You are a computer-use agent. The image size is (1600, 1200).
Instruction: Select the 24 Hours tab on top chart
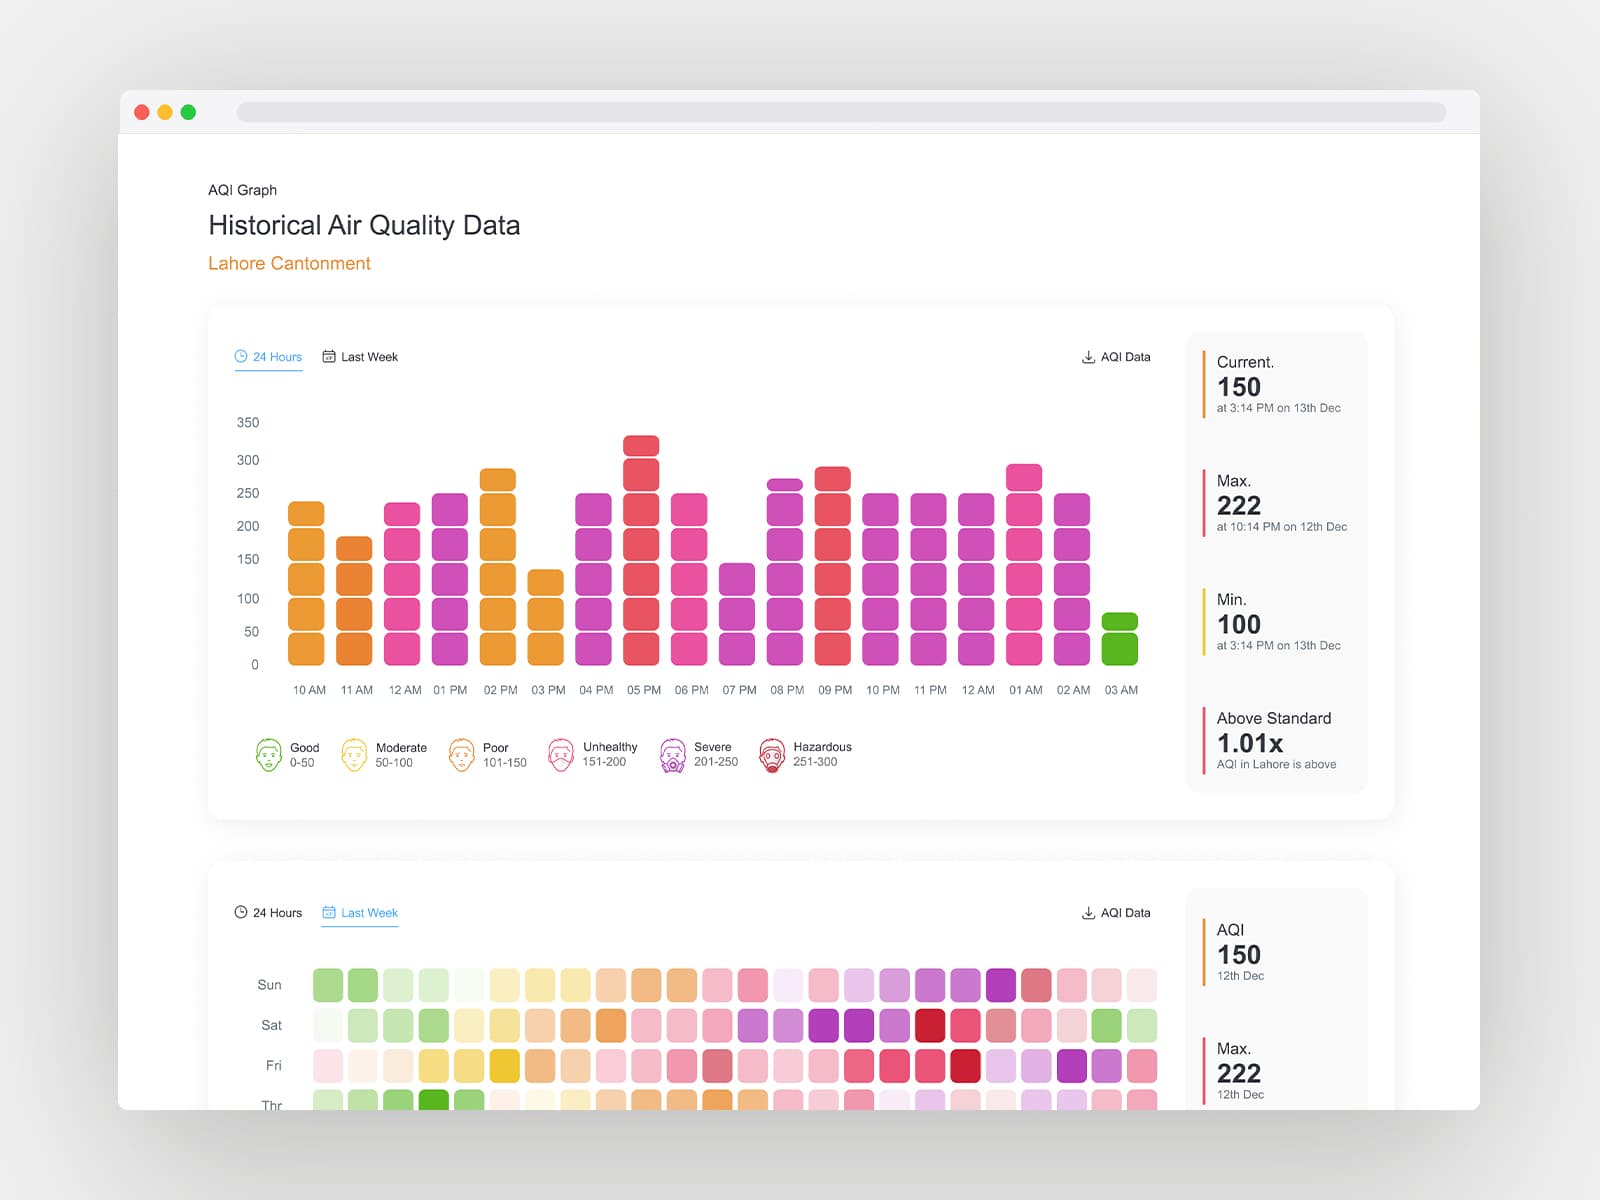tap(268, 357)
